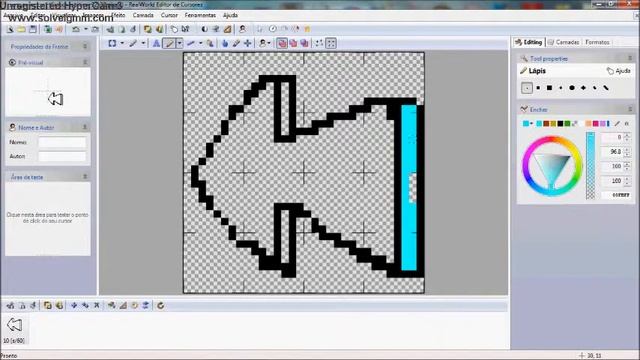The width and height of the screenshot is (640, 360).
Task: Switch to the Editing tab
Action: 529,42
